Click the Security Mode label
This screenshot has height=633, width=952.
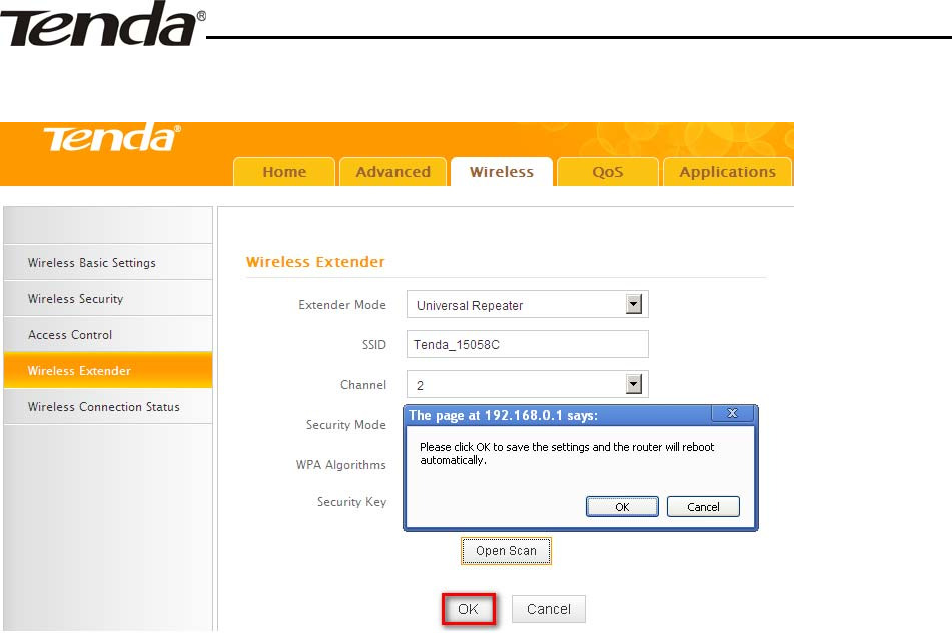tap(345, 425)
